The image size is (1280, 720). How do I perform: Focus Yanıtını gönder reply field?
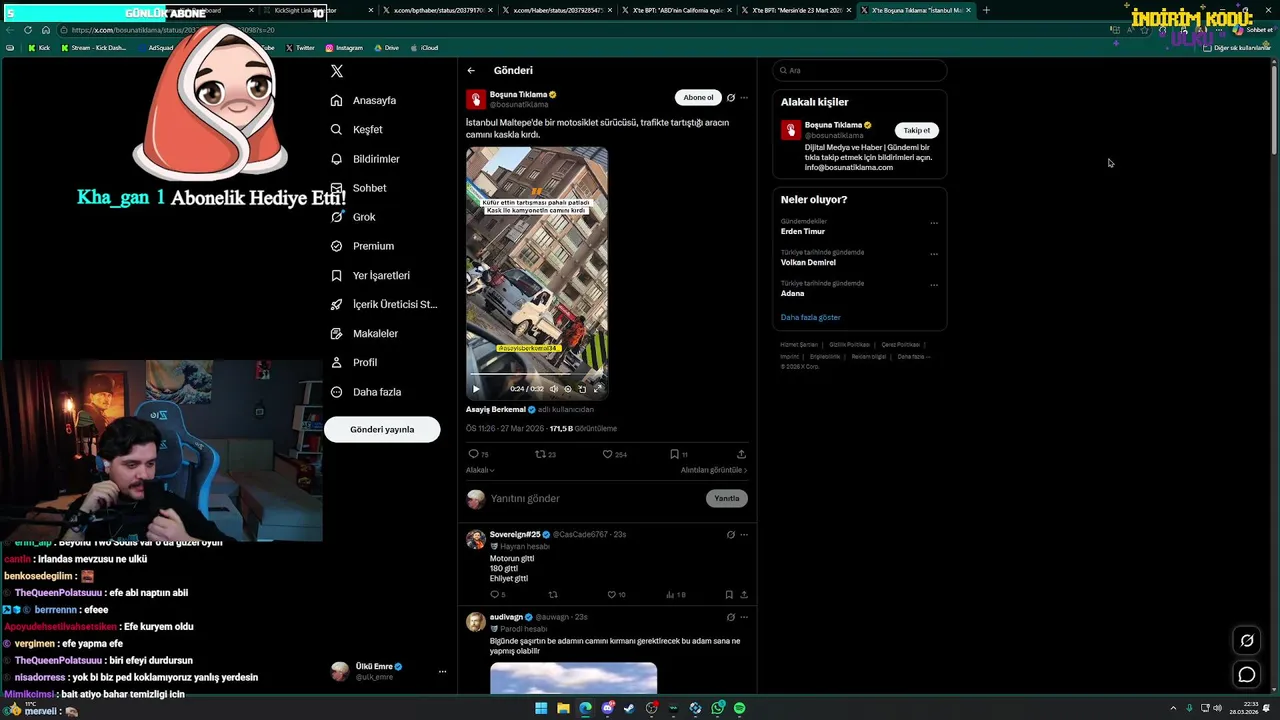click(x=595, y=498)
